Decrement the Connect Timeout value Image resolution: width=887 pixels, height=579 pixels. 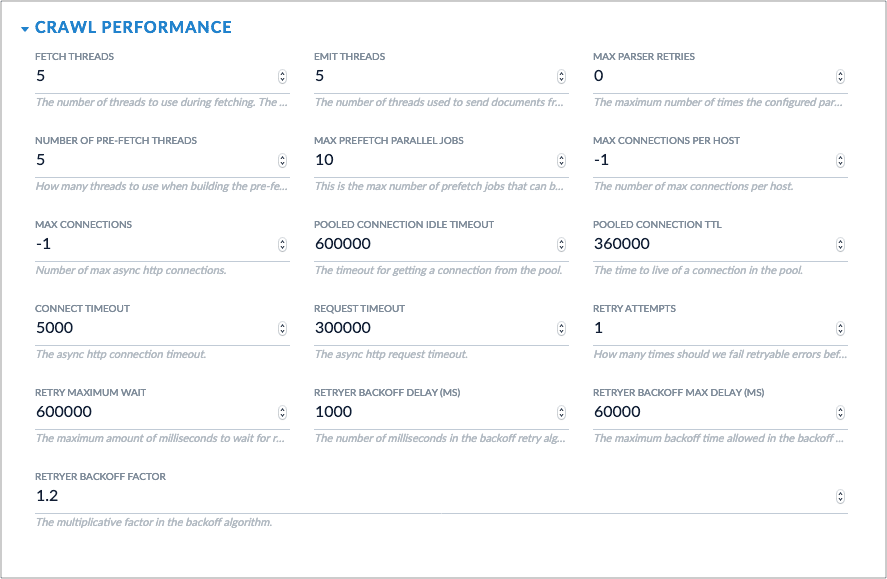click(285, 330)
